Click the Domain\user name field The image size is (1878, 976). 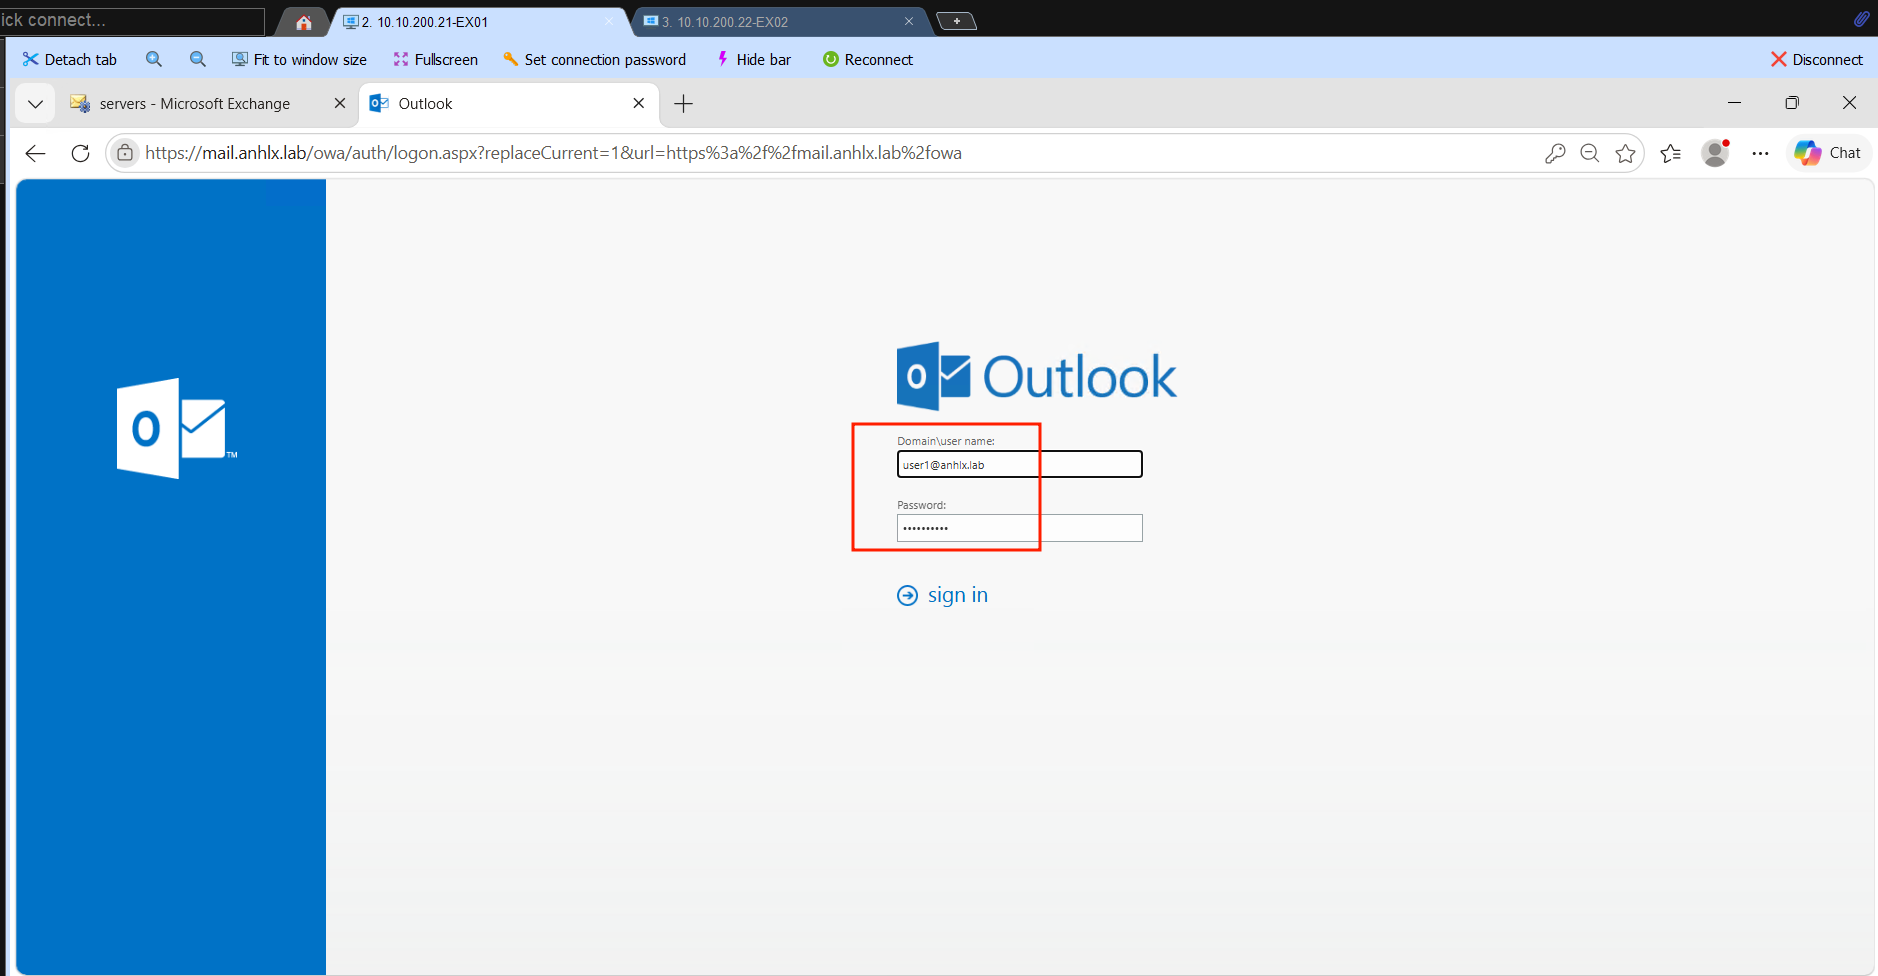[1019, 464]
